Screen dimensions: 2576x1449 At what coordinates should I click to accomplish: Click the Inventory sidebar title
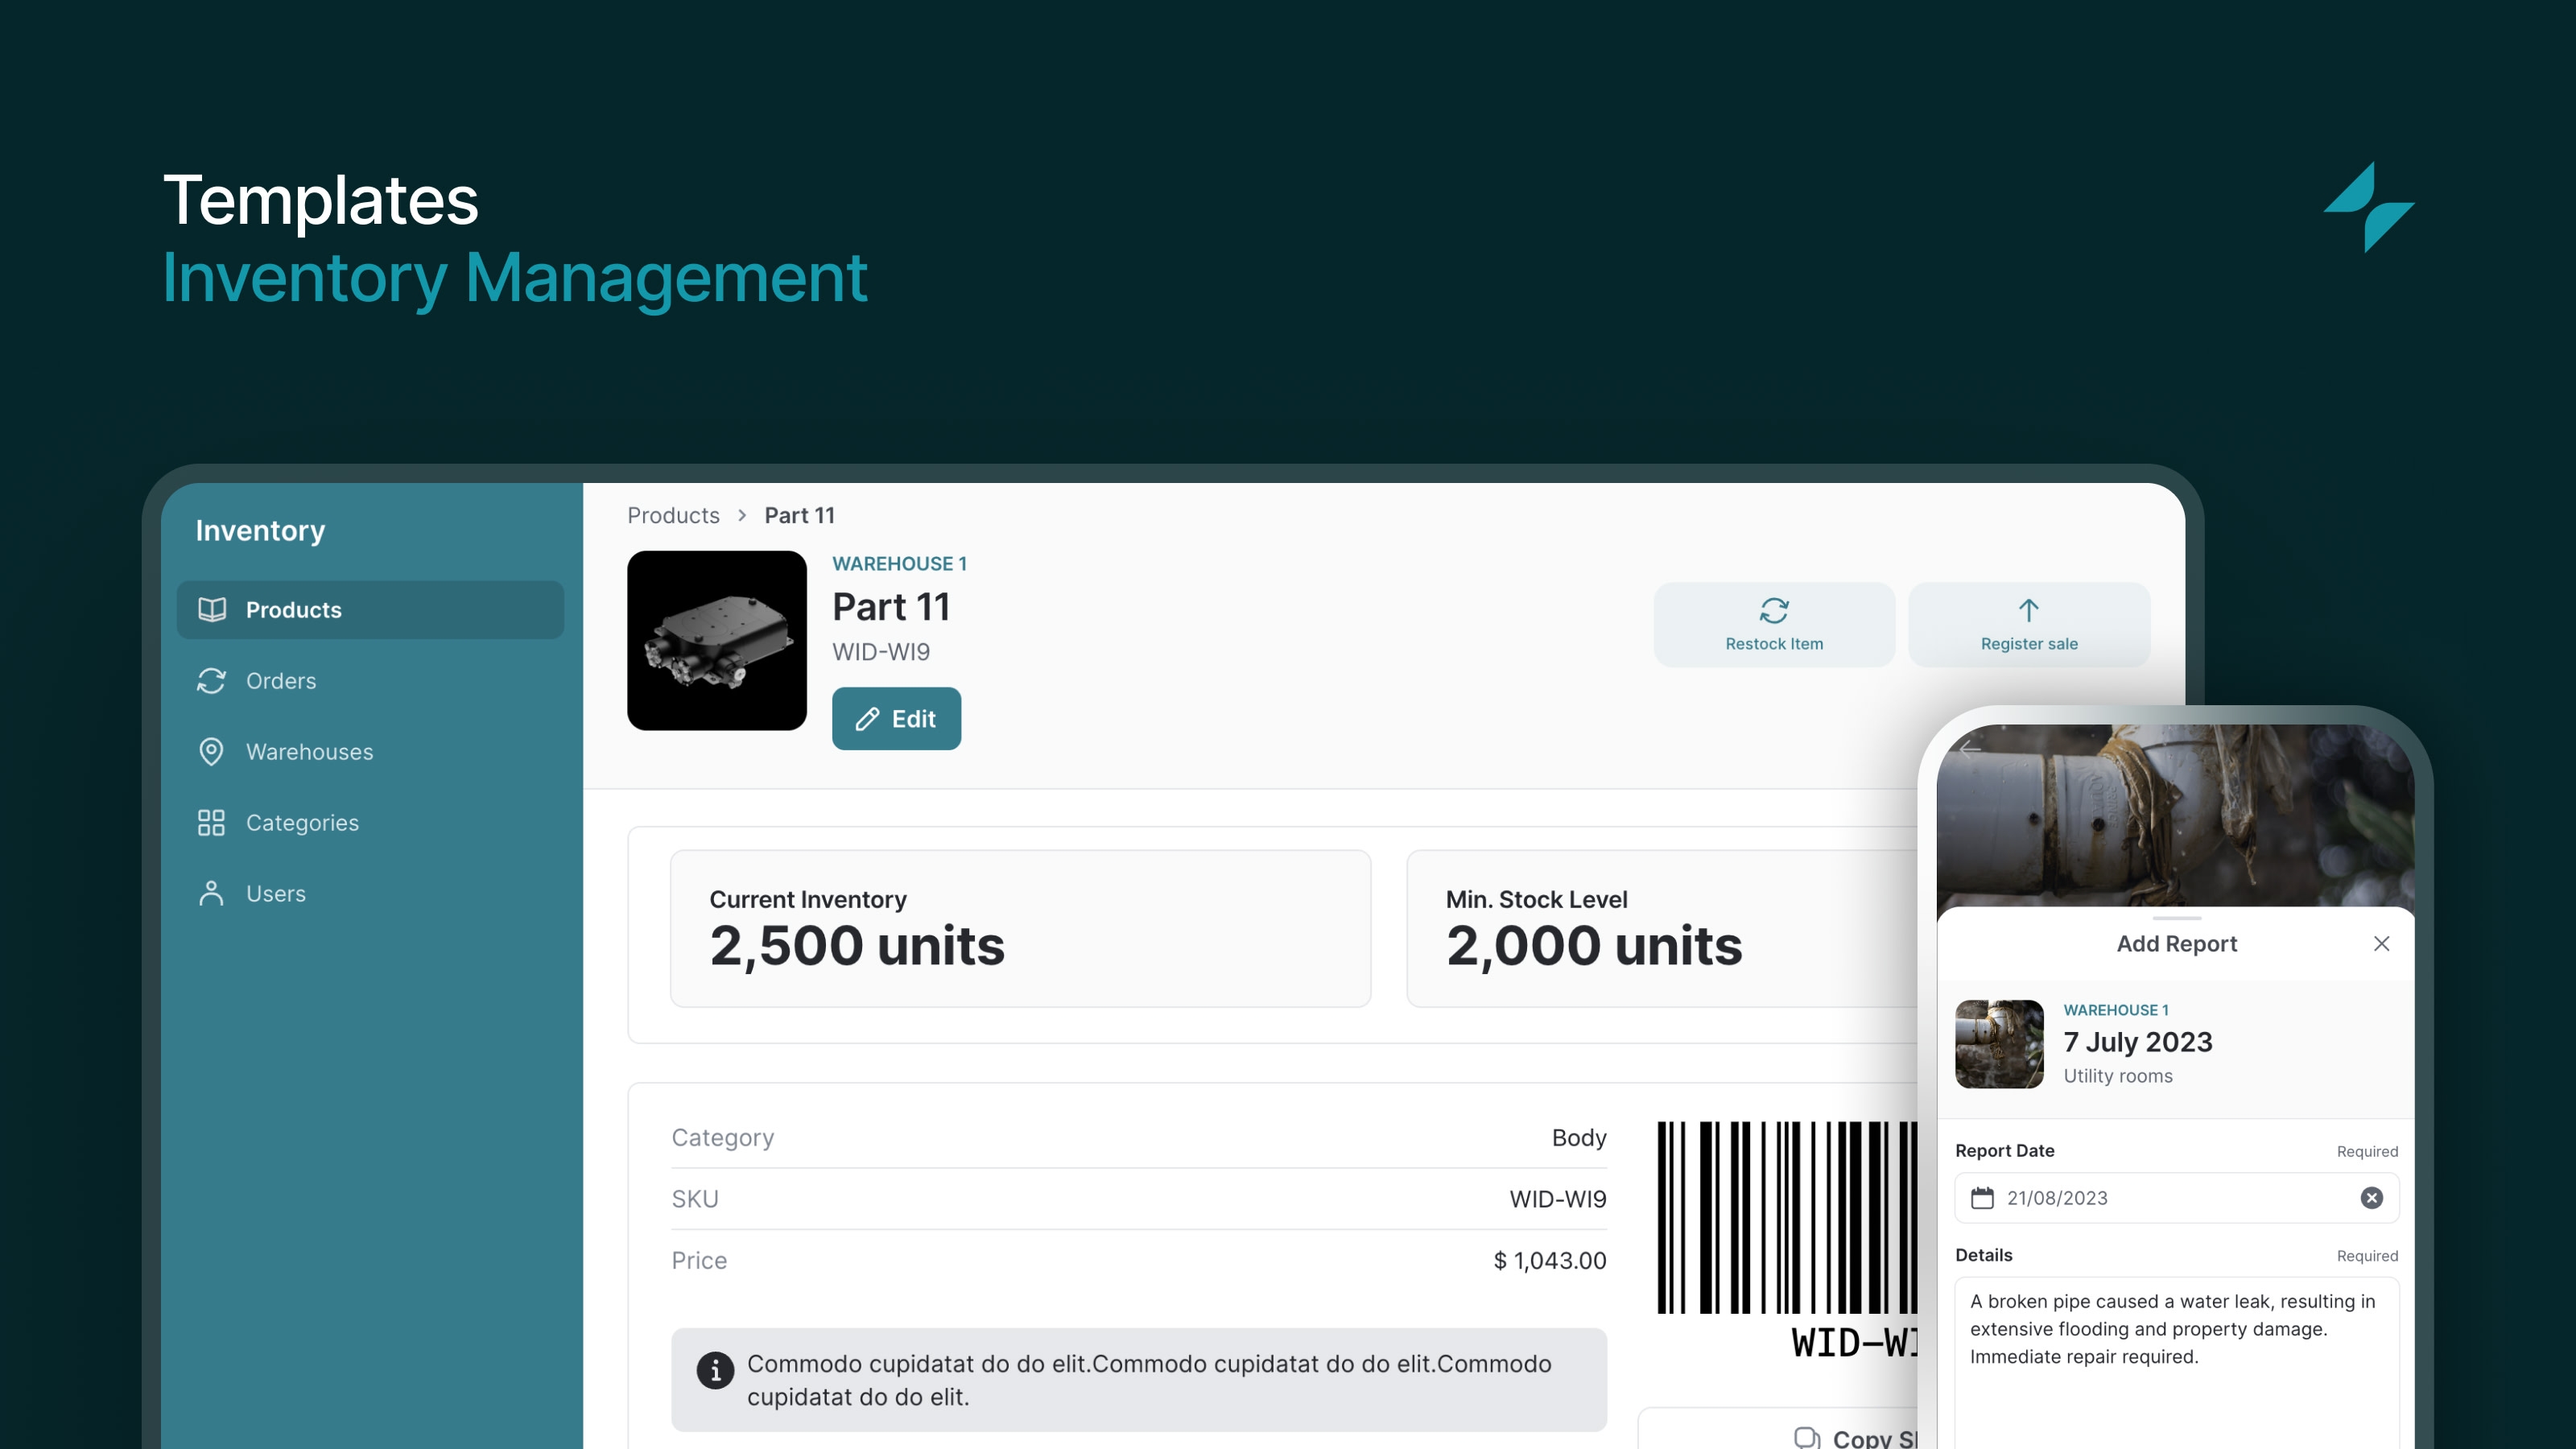(260, 530)
